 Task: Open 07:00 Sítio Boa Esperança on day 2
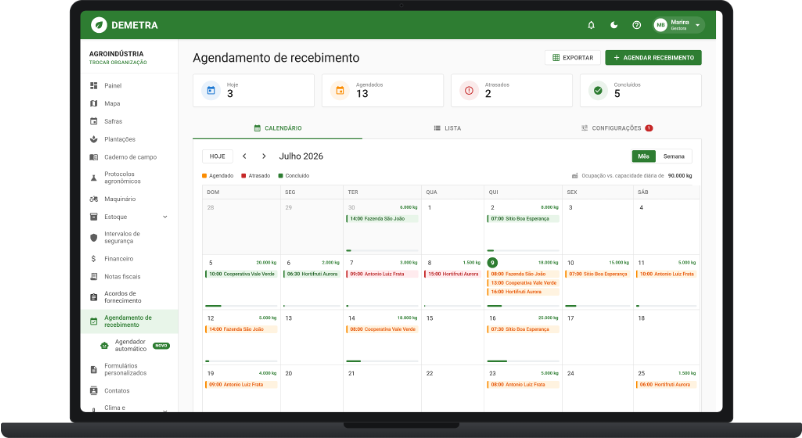(x=523, y=218)
